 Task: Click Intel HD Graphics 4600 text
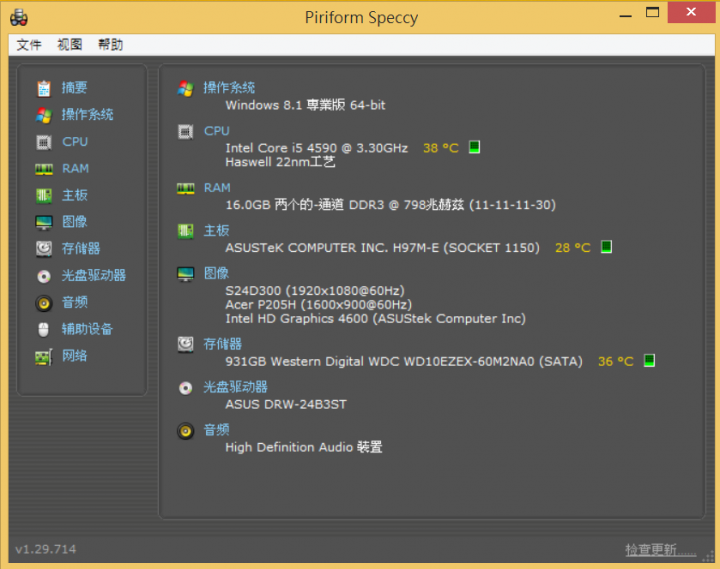pyautogui.click(x=375, y=319)
